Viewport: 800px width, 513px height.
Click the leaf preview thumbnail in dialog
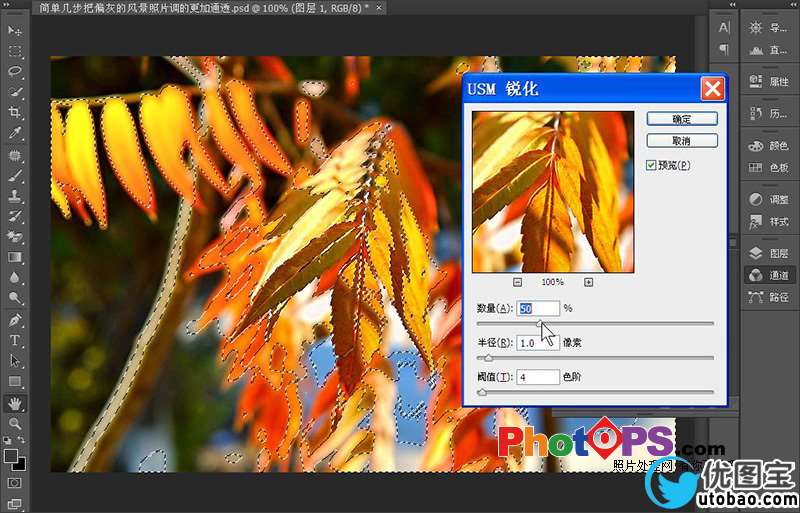[553, 192]
